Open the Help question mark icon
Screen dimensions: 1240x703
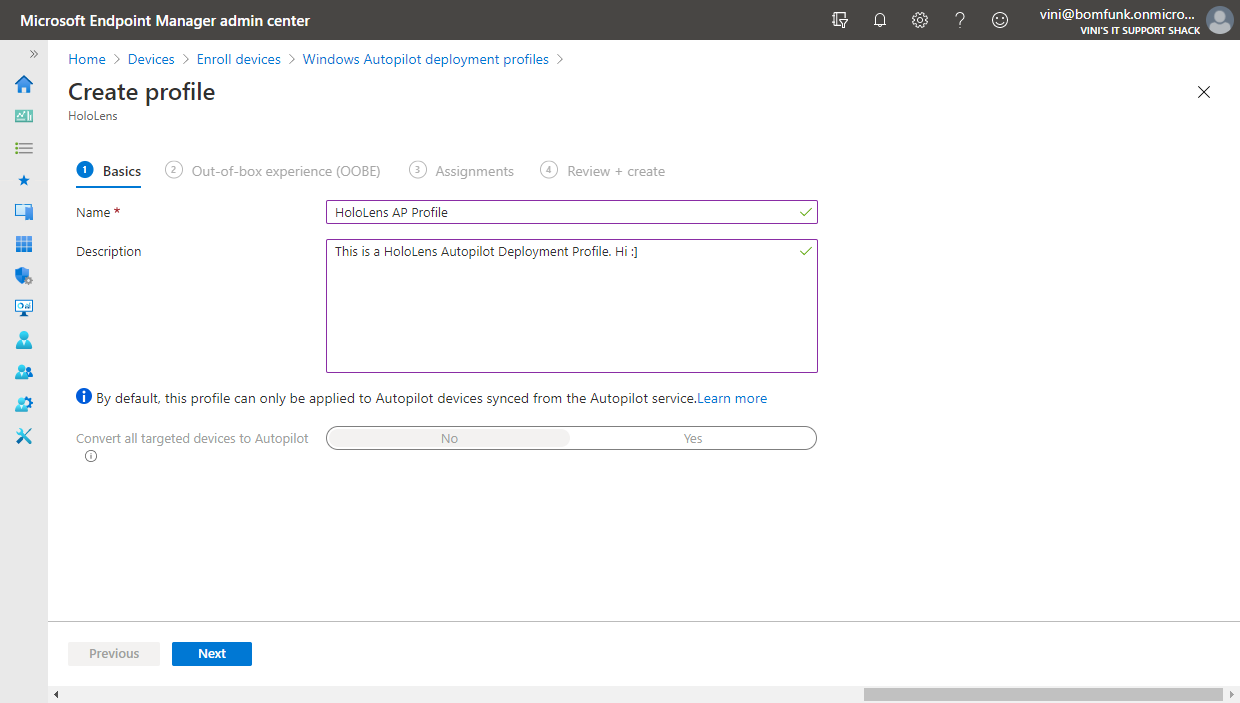tap(960, 20)
